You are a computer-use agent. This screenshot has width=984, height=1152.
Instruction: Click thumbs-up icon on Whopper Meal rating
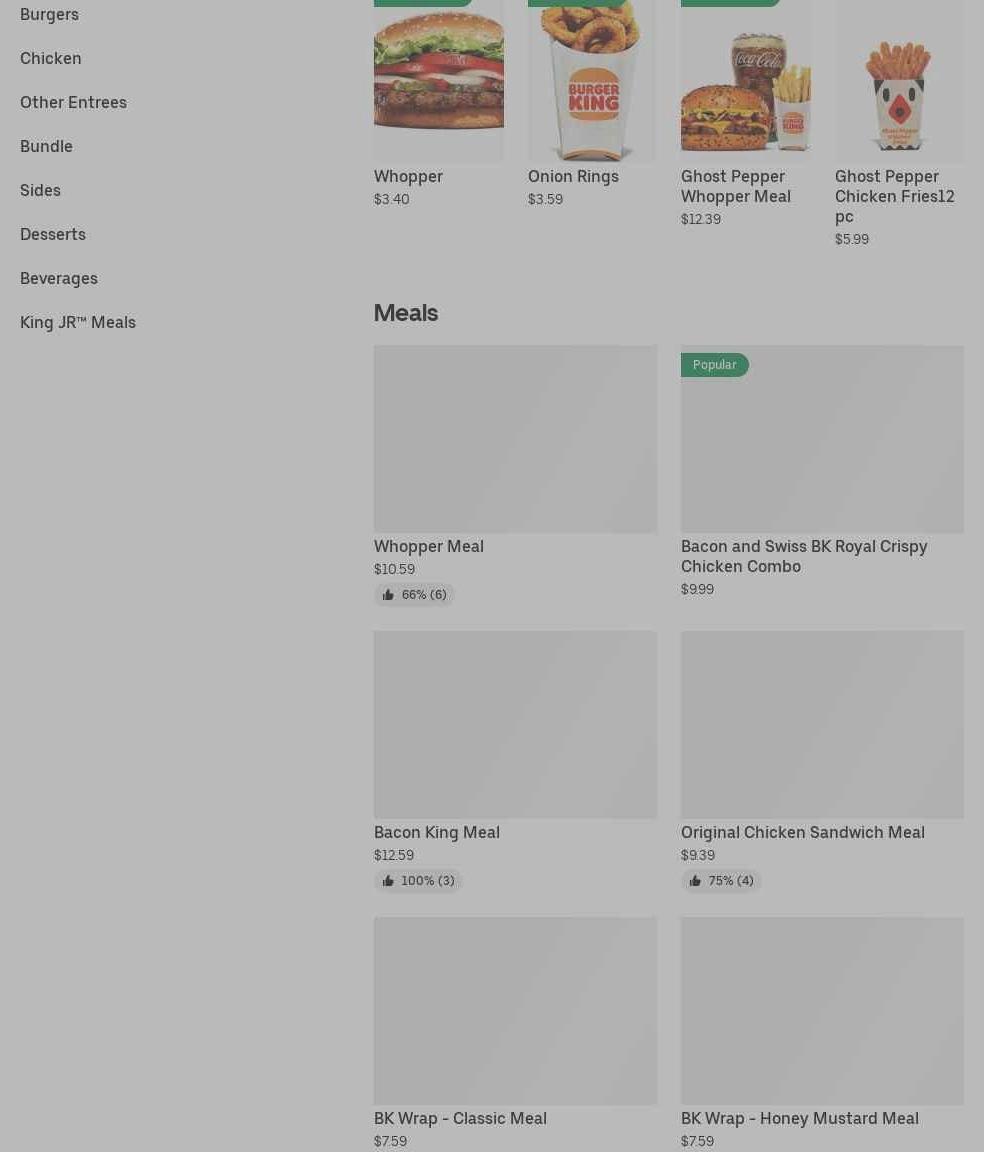click(388, 594)
